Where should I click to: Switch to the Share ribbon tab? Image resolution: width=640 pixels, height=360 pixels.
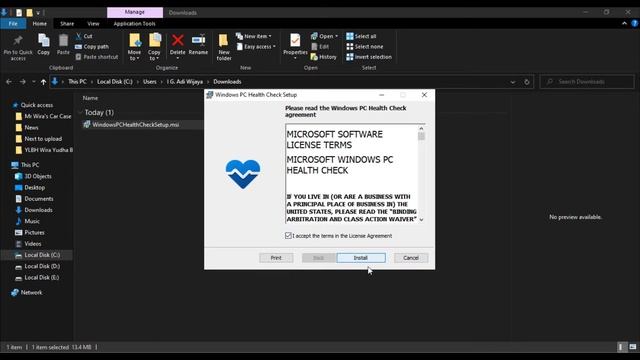tap(67, 24)
